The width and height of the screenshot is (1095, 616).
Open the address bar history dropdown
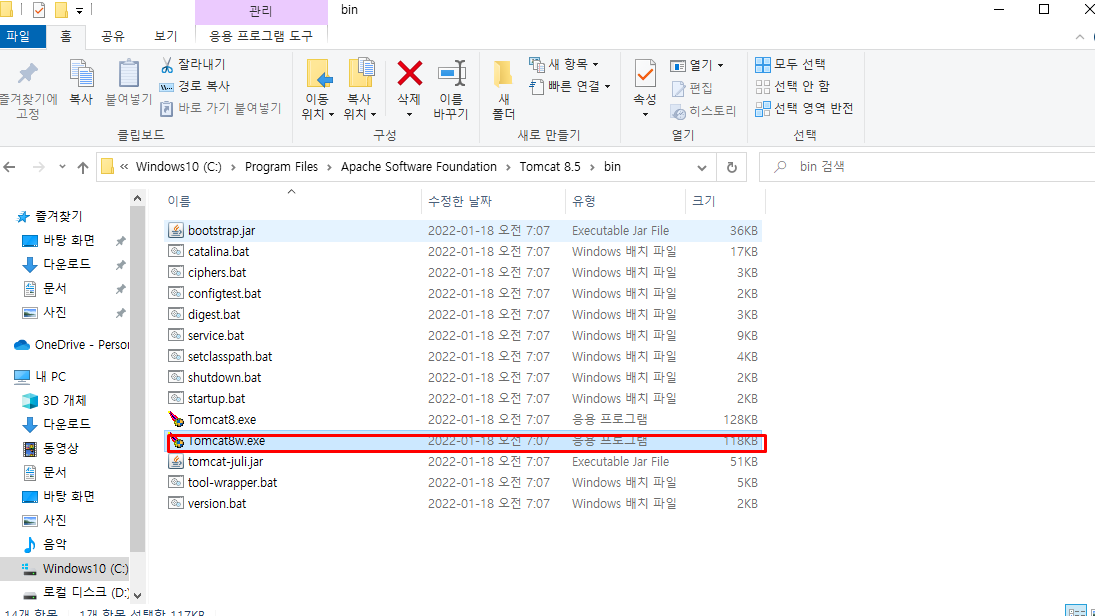[702, 168]
